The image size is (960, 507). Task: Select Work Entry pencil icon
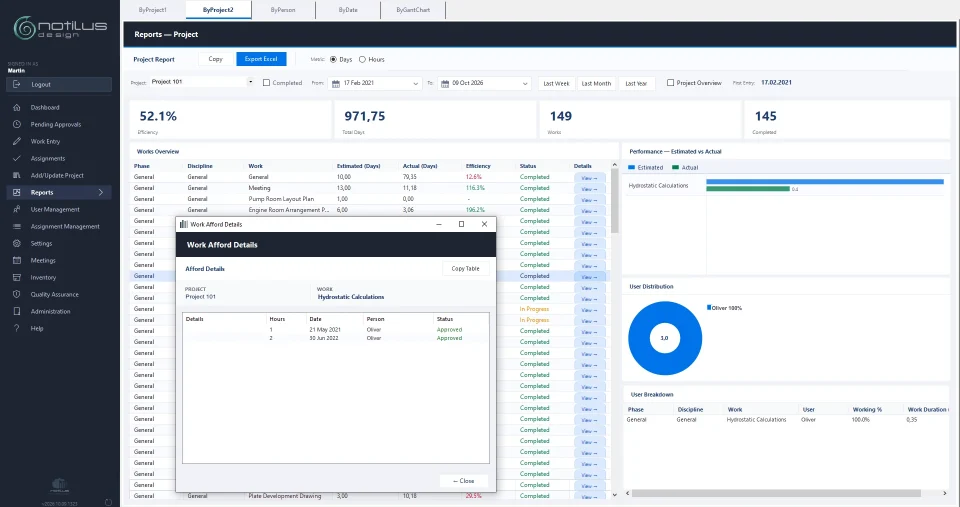point(17,141)
